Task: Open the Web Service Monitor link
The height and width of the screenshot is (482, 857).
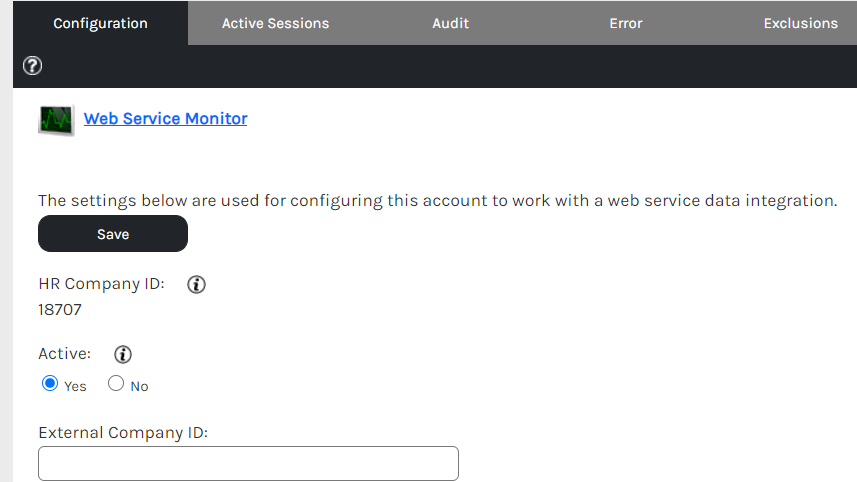Action: (165, 119)
